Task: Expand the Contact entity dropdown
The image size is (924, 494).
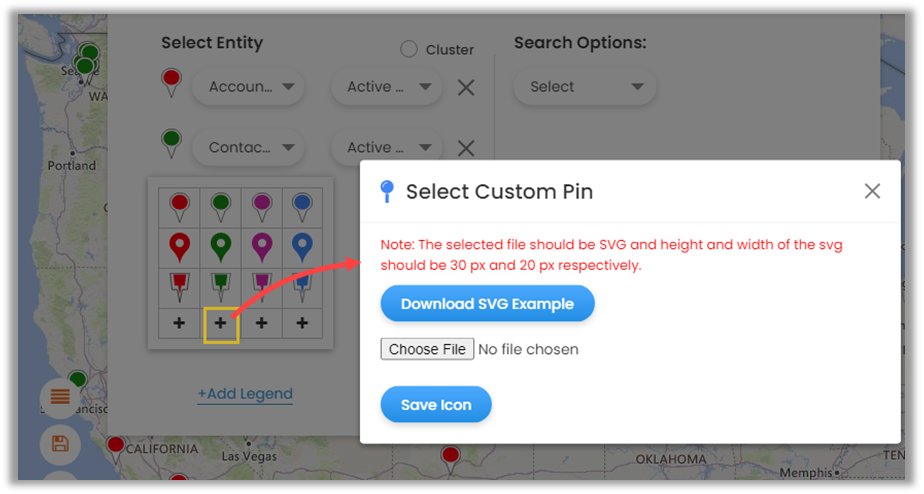Action: coord(248,148)
